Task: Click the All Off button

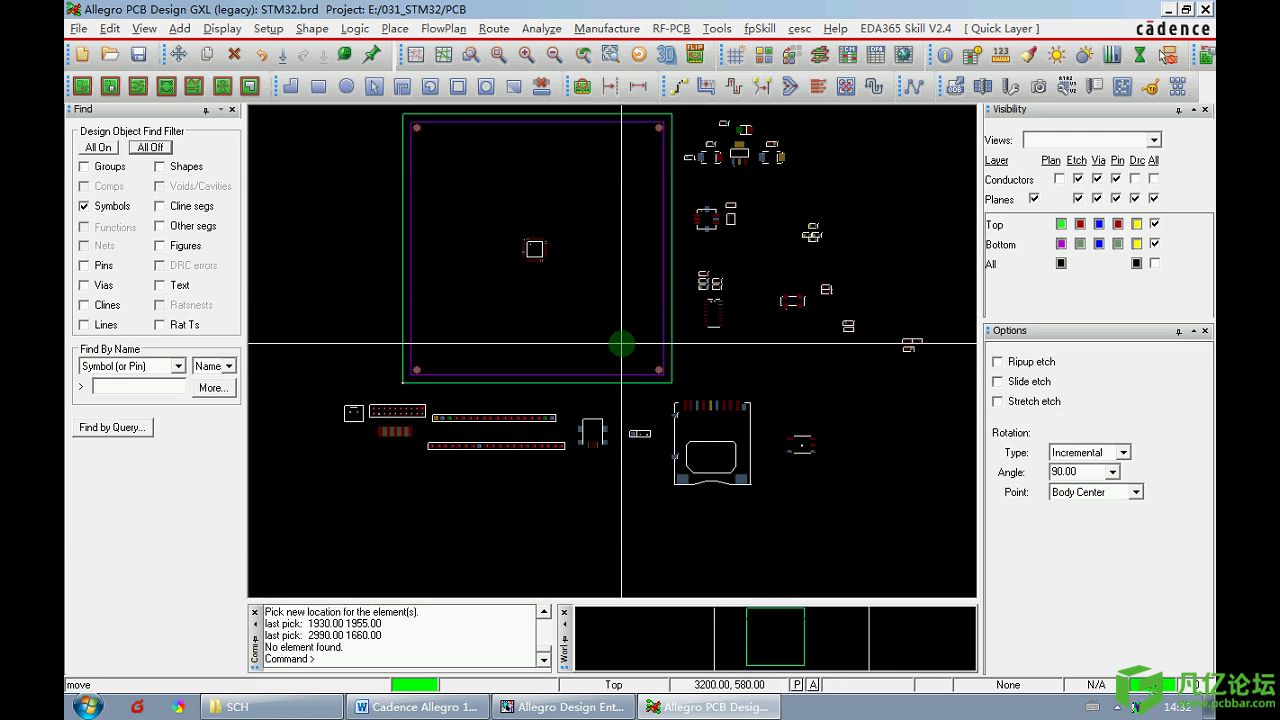Action: click(150, 147)
